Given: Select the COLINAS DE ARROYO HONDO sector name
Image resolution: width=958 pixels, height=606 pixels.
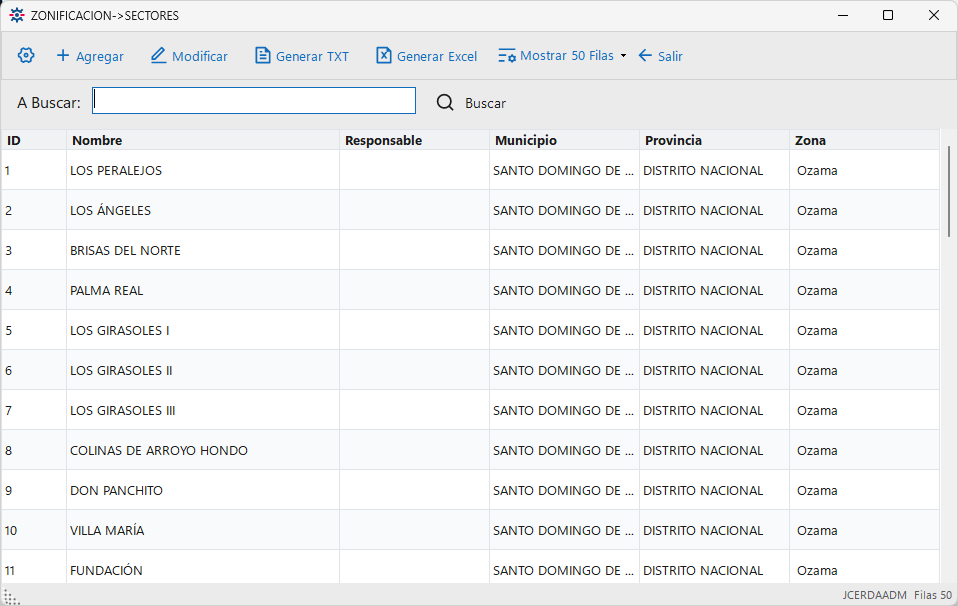Looking at the screenshot, I should [159, 451].
